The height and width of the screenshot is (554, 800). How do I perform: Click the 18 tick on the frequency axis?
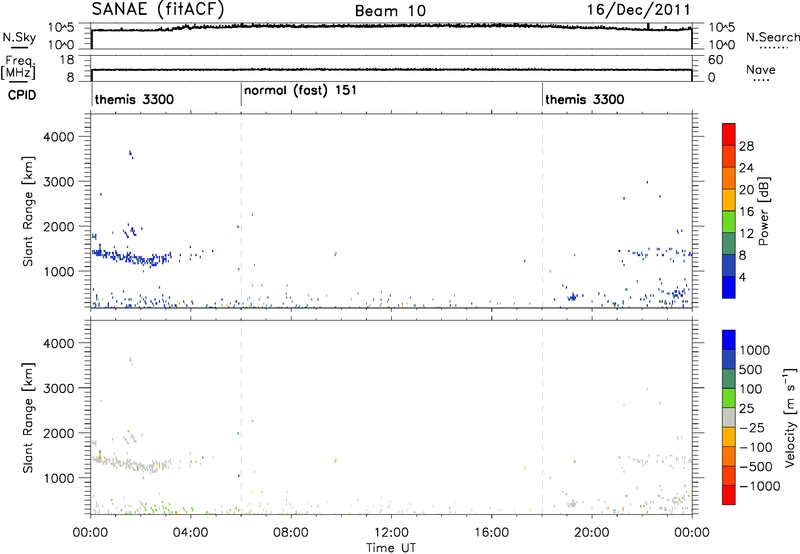pos(67,60)
